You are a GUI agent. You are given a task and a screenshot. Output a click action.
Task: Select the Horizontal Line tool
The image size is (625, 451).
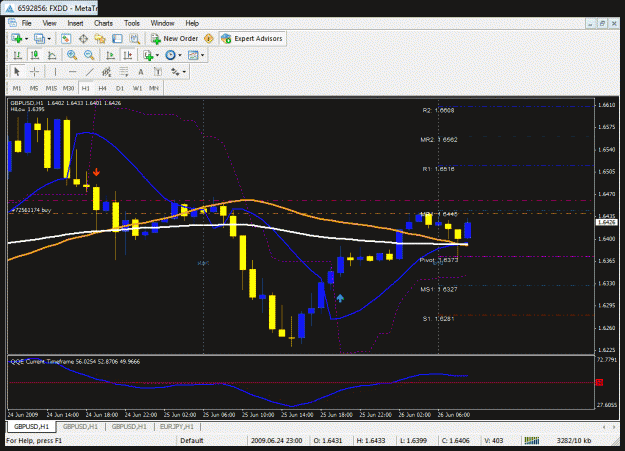click(x=72, y=72)
